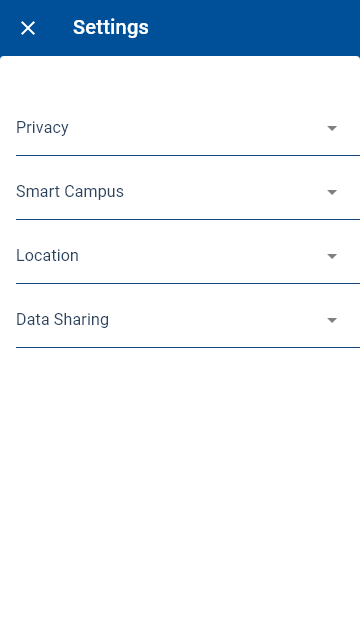
Task: Click the middle of the Location row
Action: 188,256
